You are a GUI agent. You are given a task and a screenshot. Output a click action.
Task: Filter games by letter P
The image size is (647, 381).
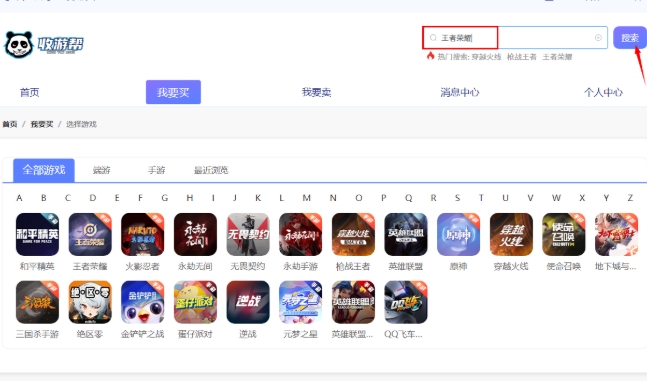point(384,198)
